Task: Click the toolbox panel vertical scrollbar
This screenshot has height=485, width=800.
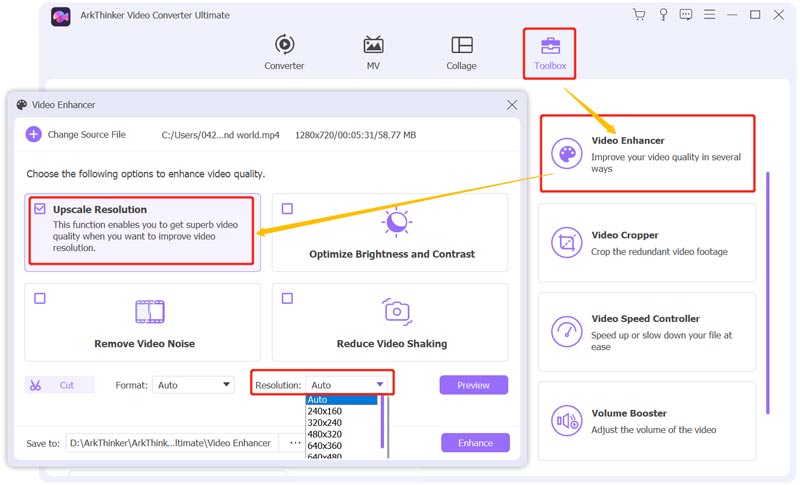Action: [767, 293]
